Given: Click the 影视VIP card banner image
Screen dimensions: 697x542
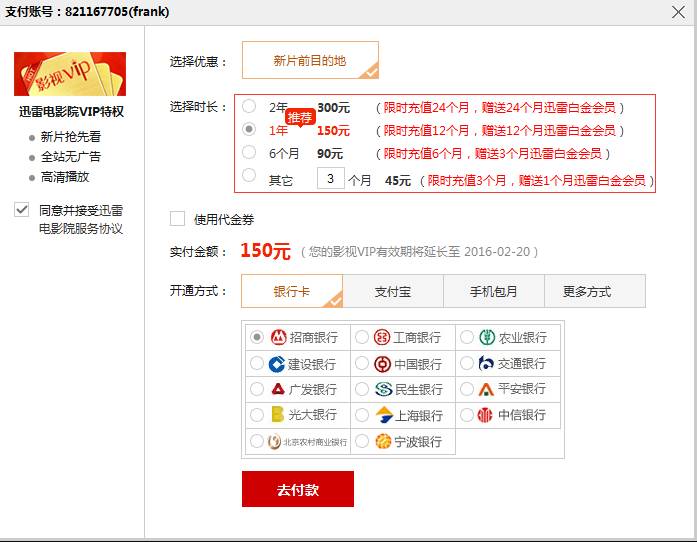Looking at the screenshot, I should click(70, 74).
